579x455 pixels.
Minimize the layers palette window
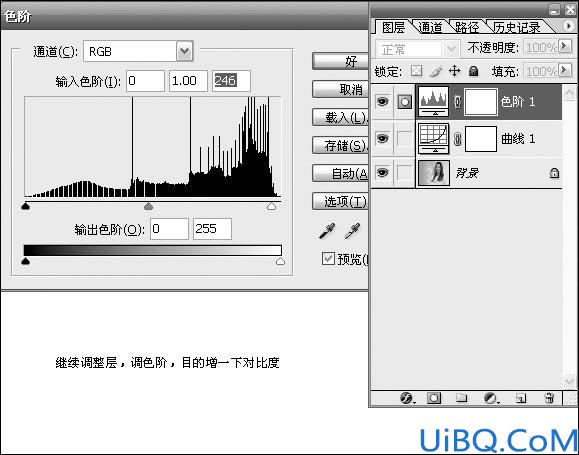(554, 10)
